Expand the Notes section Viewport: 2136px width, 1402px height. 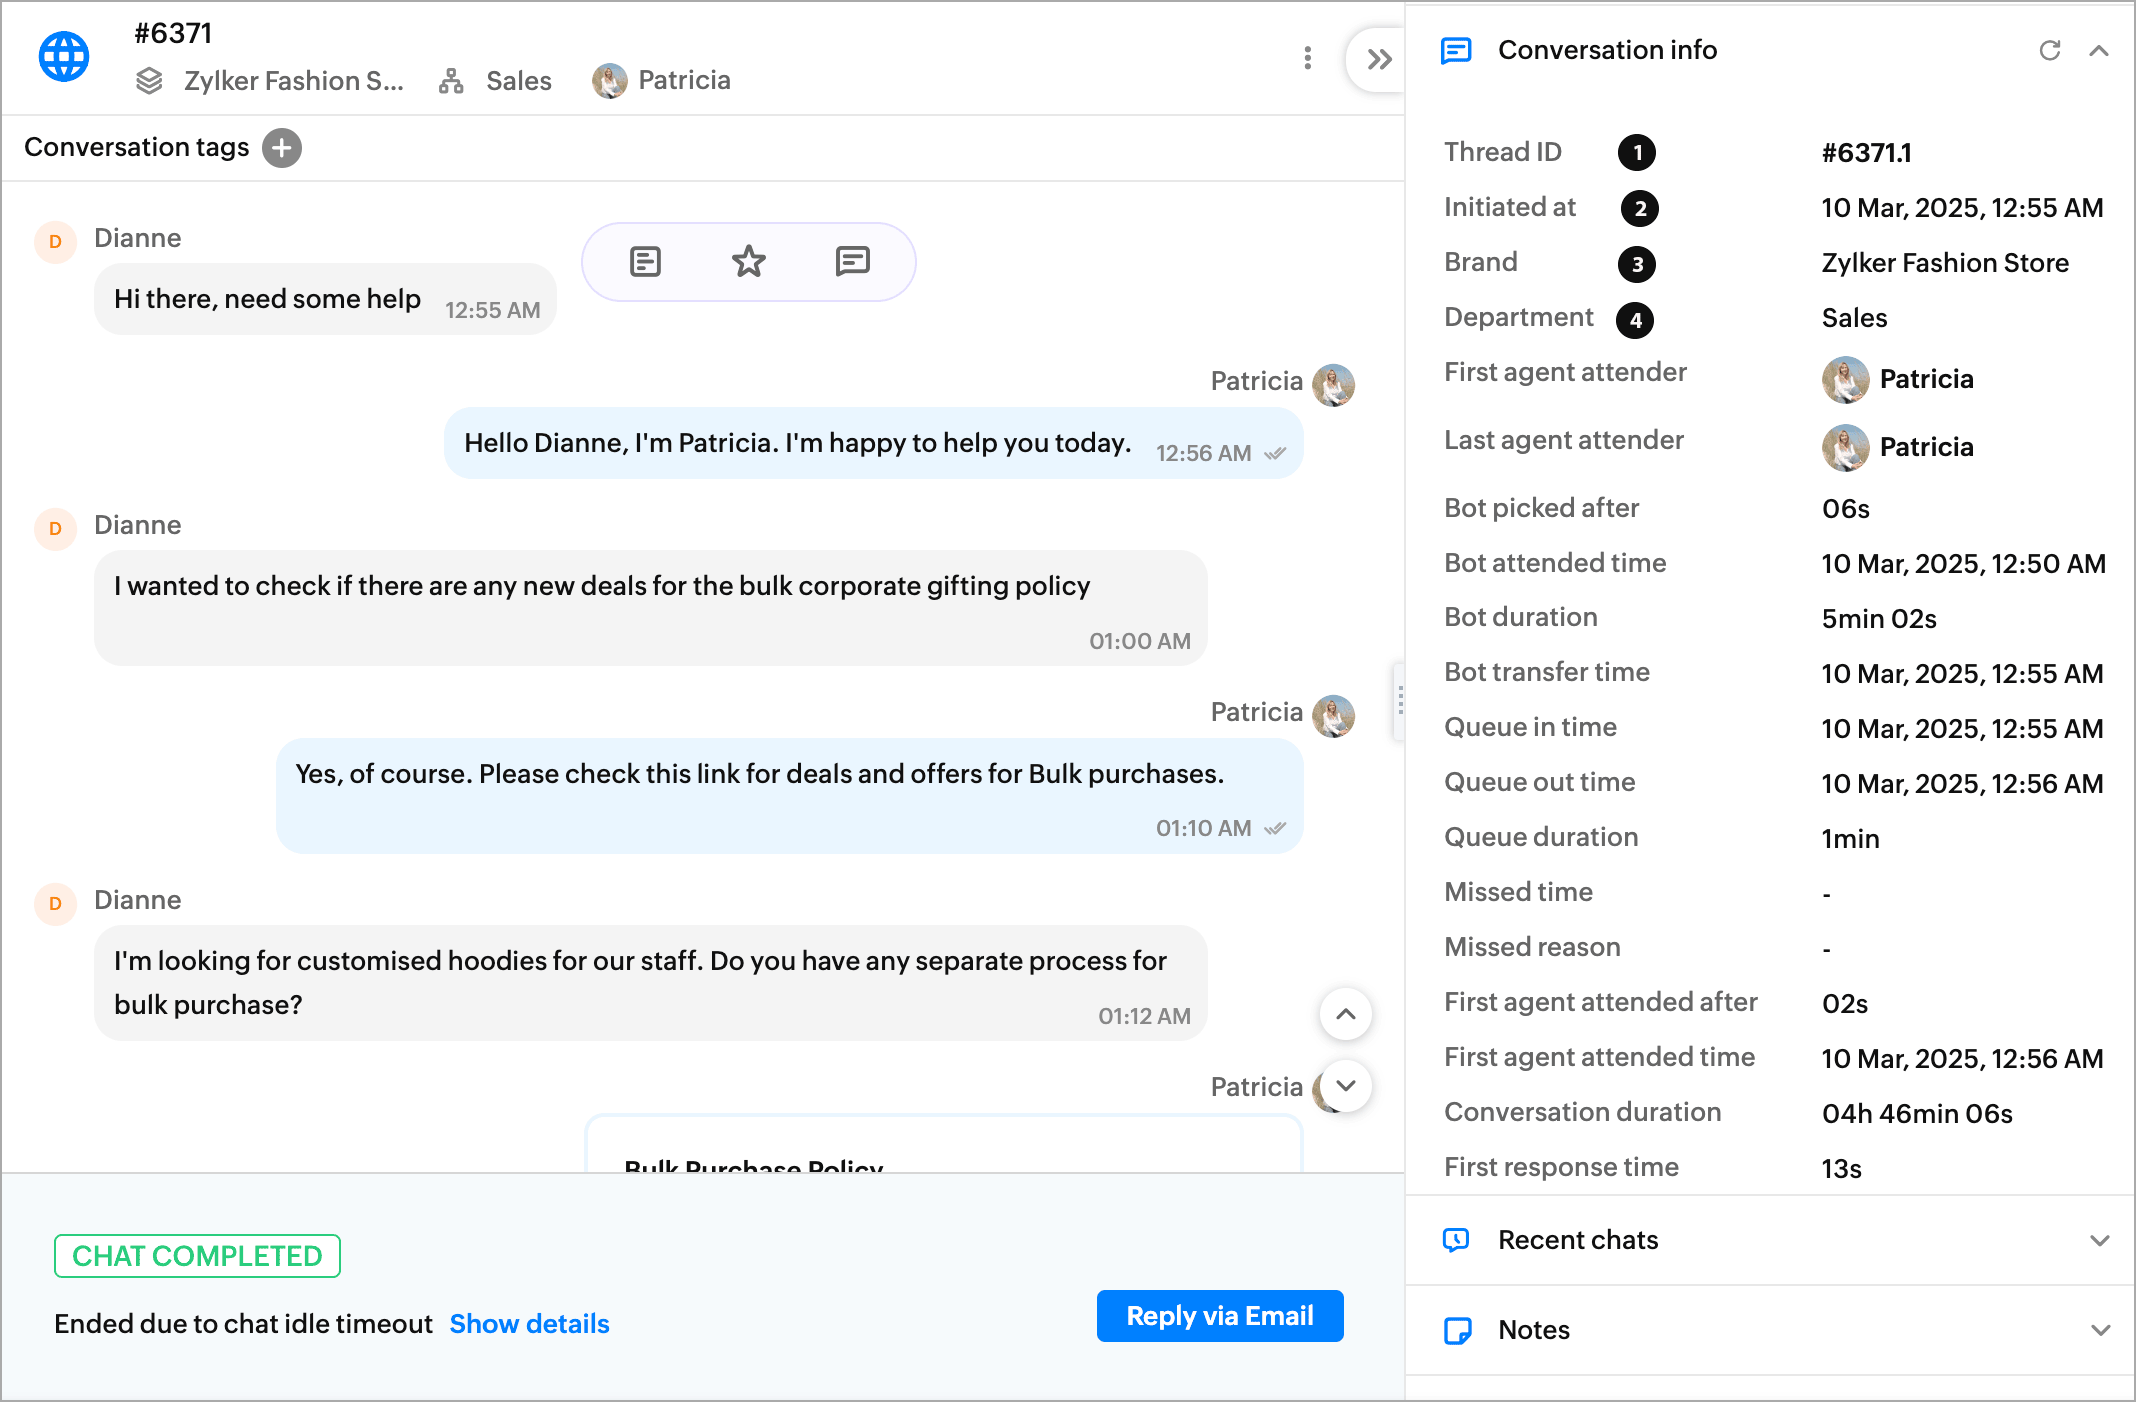click(x=2099, y=1330)
